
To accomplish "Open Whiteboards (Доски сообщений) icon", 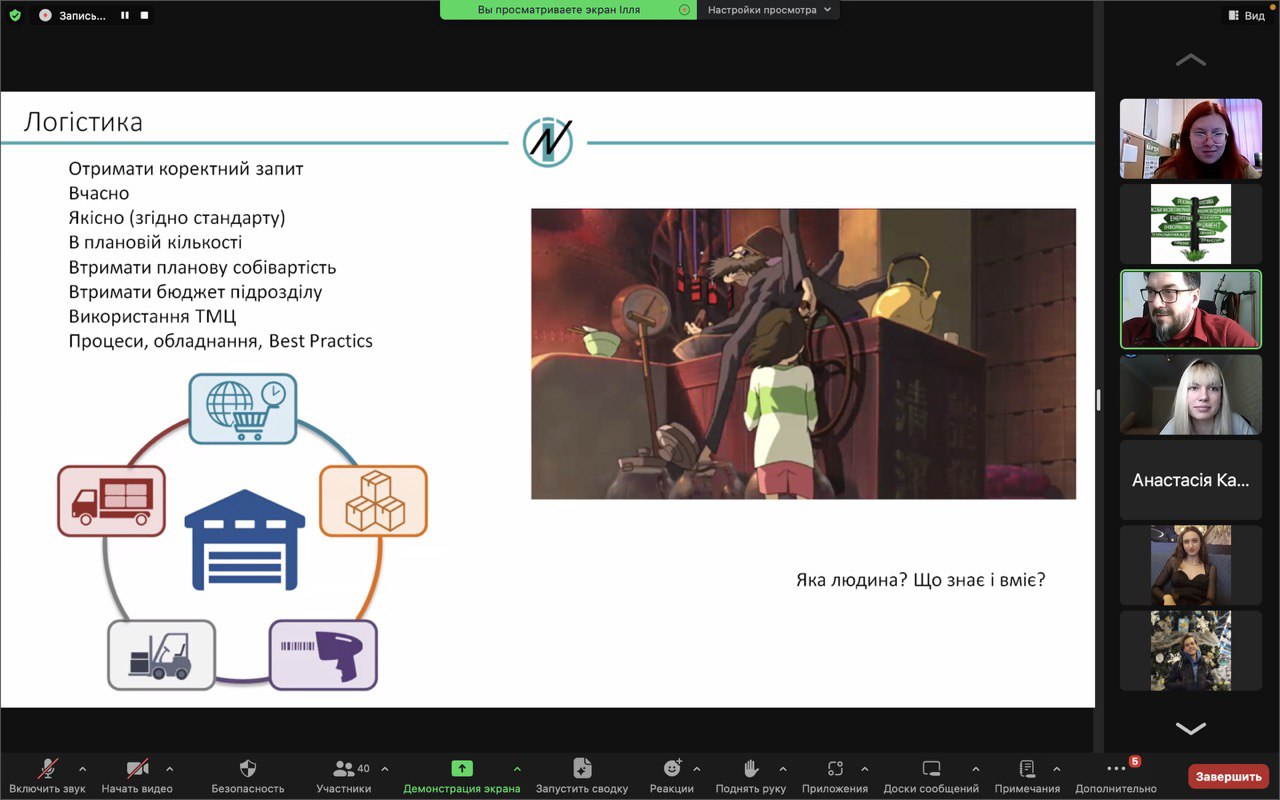I will [x=931, y=768].
